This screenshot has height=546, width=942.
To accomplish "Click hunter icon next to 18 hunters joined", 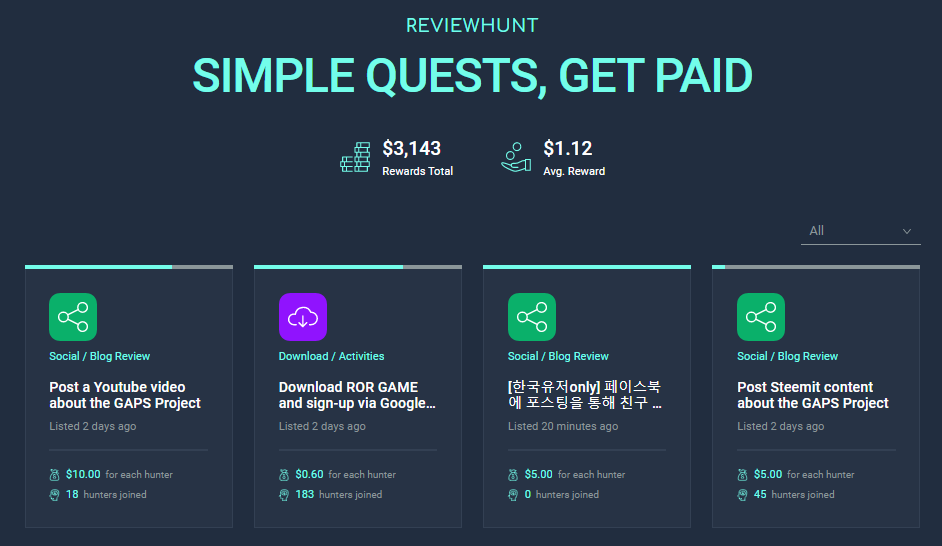I will point(54,495).
